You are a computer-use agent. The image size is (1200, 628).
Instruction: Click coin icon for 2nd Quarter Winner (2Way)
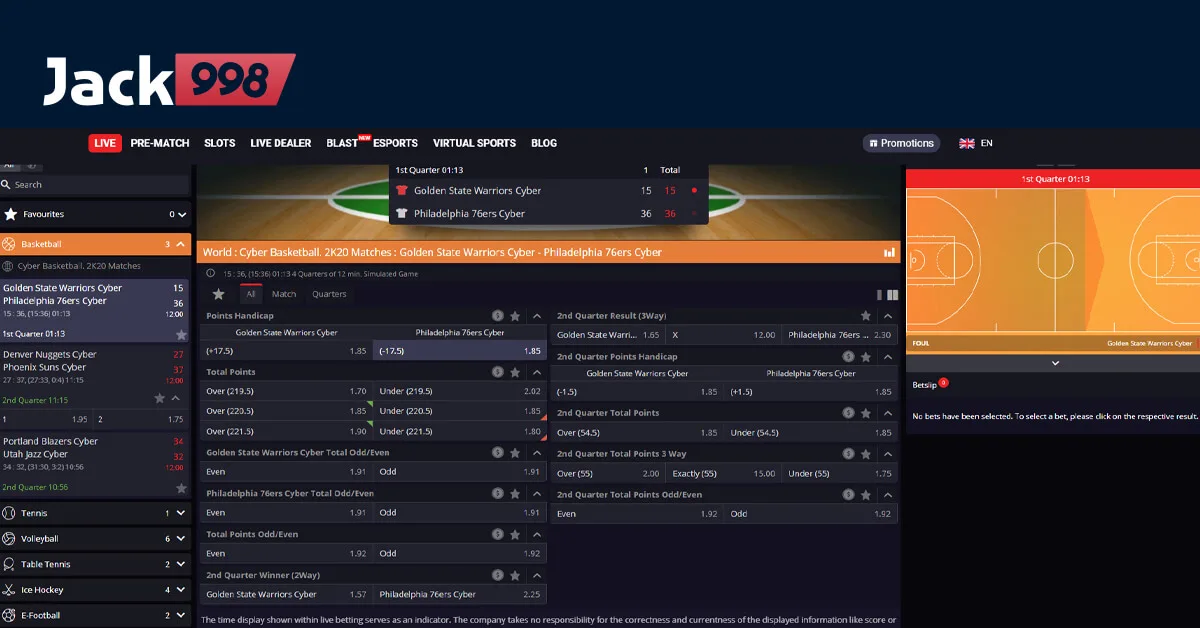(x=497, y=576)
